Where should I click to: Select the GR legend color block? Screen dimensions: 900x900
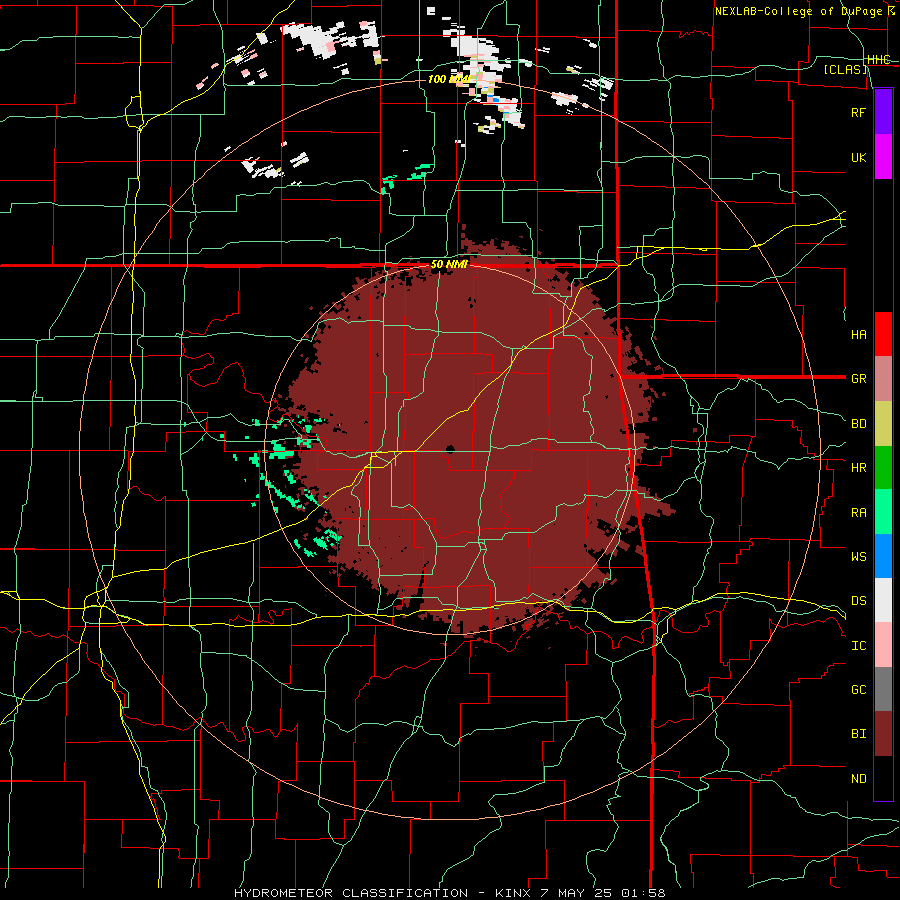(883, 379)
